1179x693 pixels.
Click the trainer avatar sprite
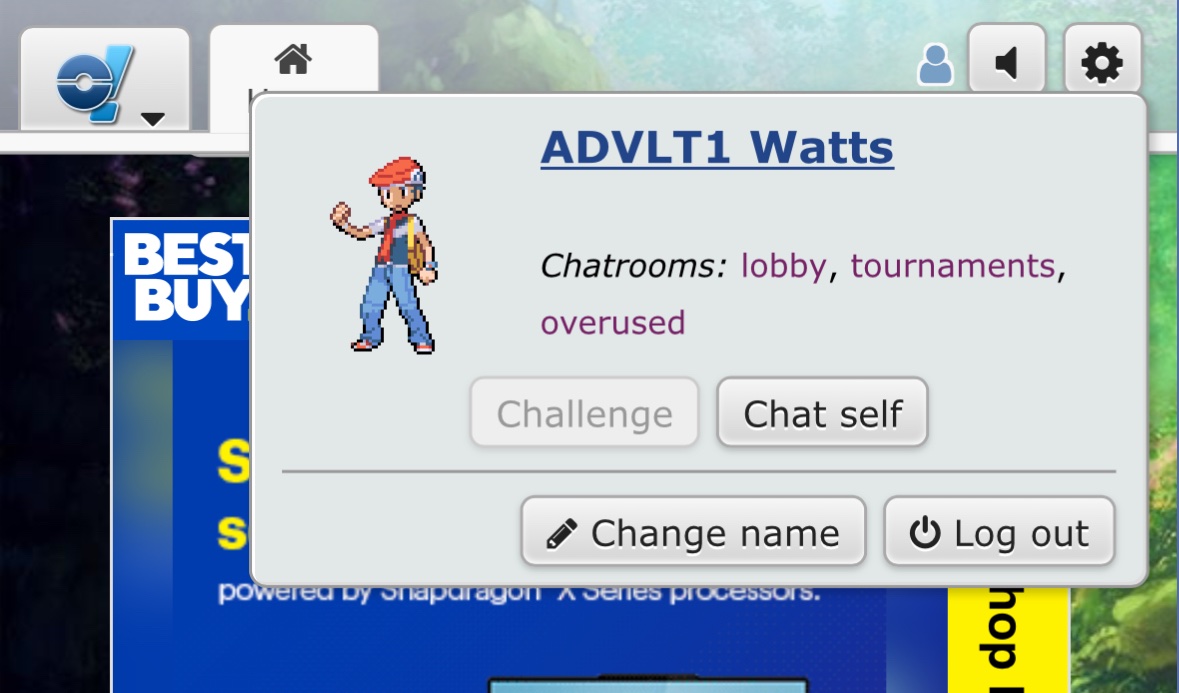tap(385, 255)
